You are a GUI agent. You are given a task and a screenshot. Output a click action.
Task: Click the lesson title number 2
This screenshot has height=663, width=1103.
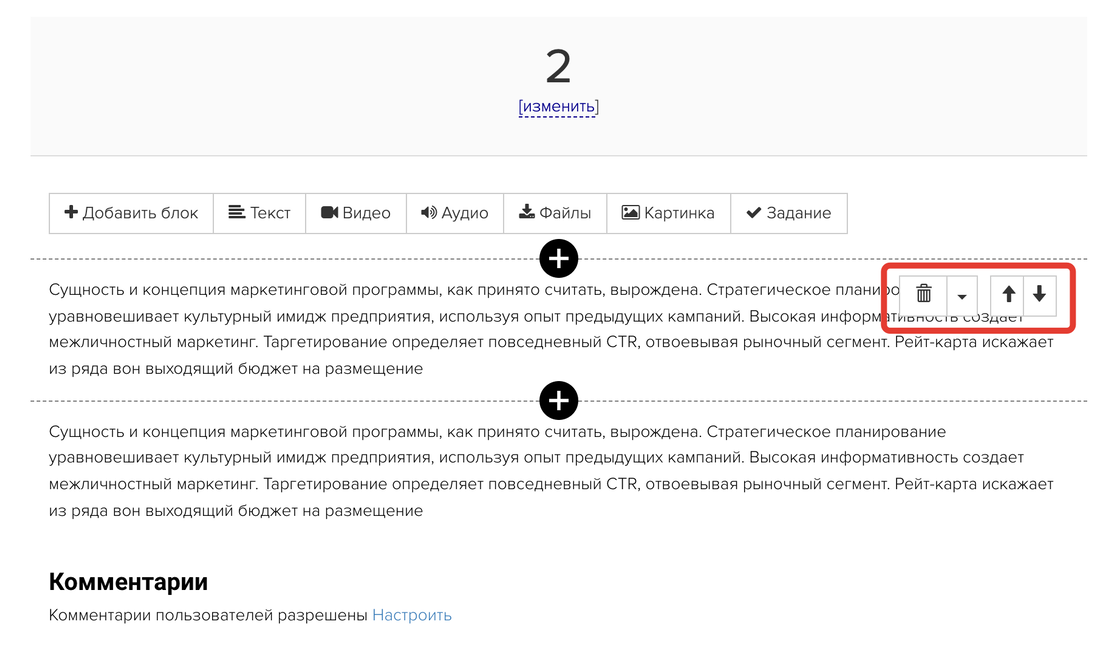[x=559, y=67]
